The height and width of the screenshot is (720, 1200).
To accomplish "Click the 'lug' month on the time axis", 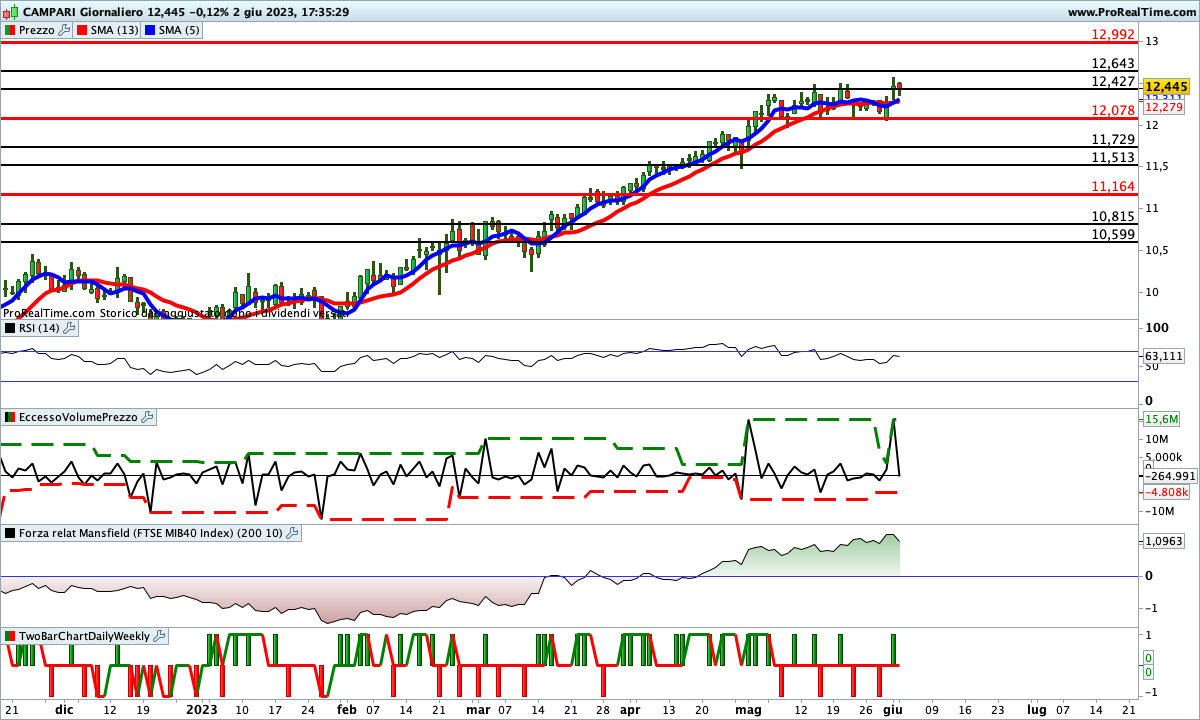I will tap(1037, 709).
